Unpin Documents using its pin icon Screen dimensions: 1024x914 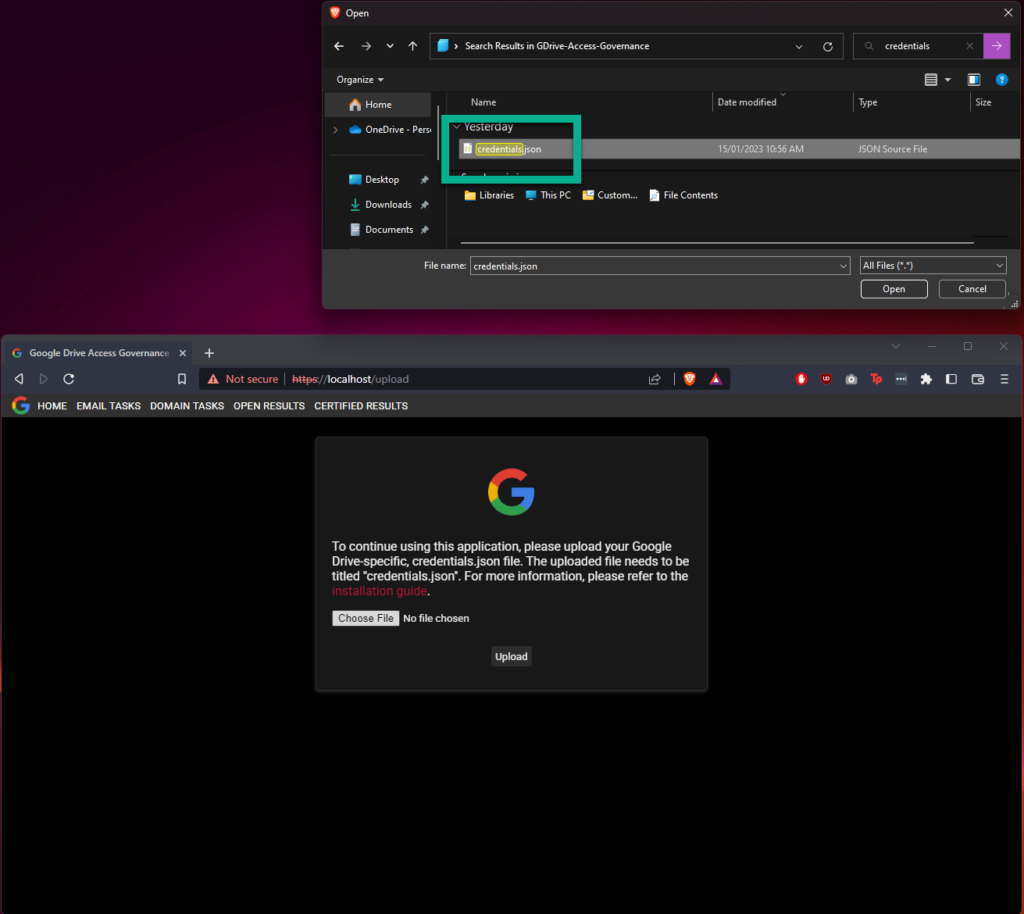tap(424, 230)
